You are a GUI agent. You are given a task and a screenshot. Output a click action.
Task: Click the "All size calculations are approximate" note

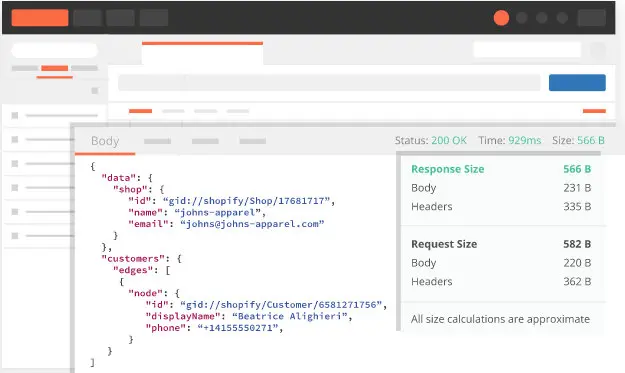pos(500,319)
